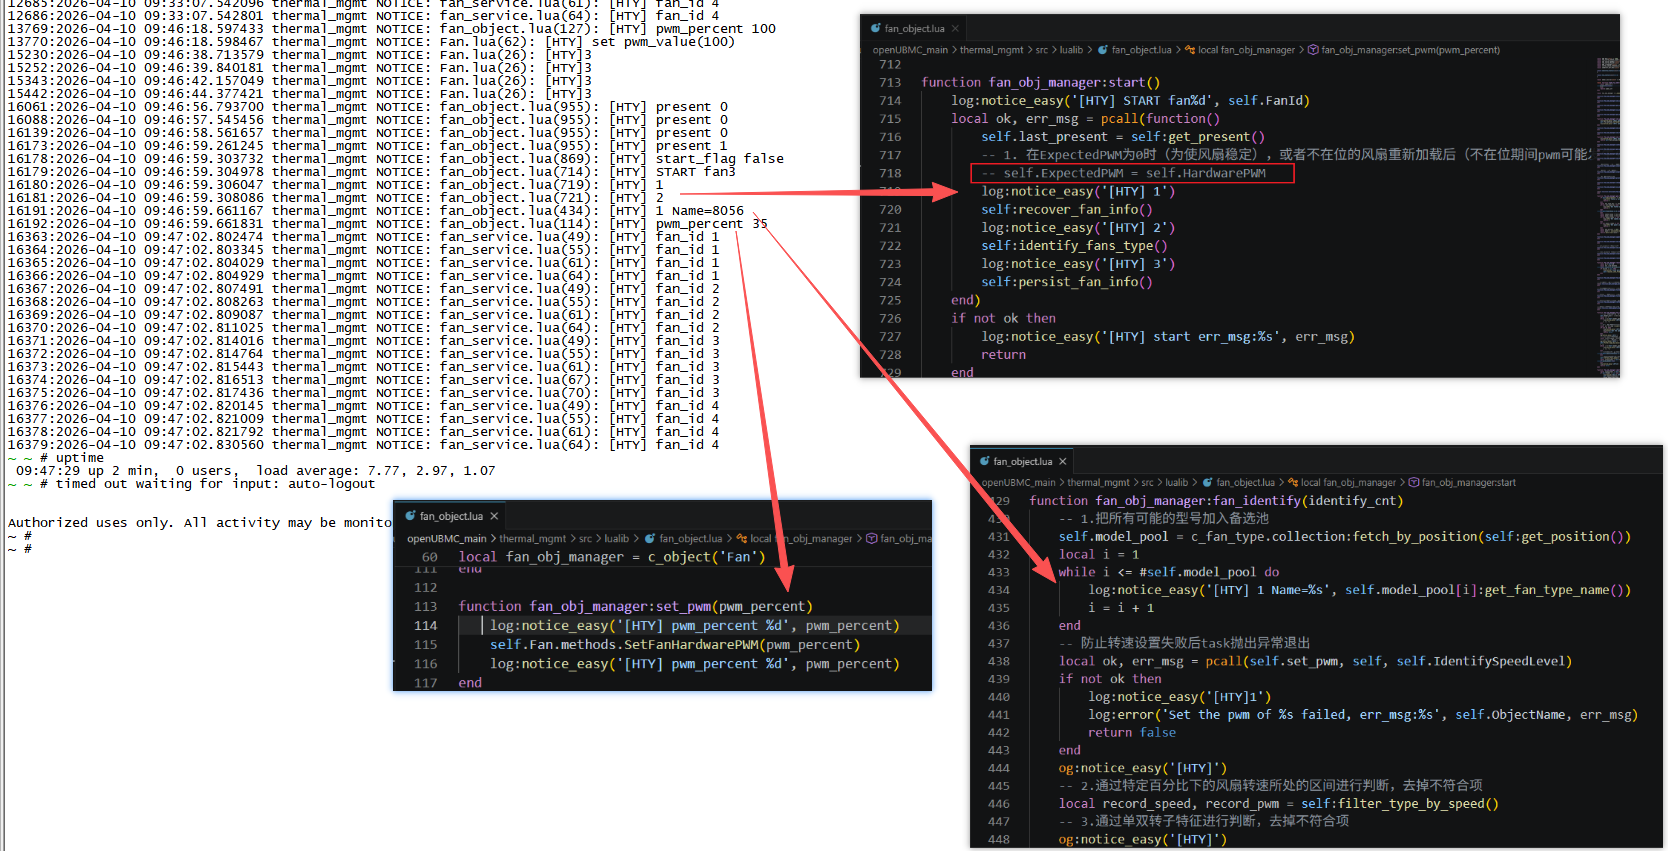Screen dimensions: 1668x851
Task: Click variable symbol icon in bottom-right editor's breadcrumb
Action: [x=1293, y=483]
